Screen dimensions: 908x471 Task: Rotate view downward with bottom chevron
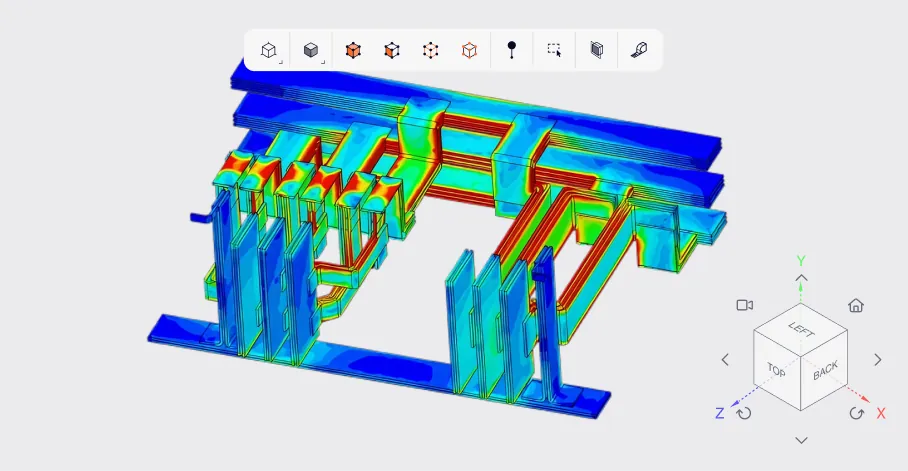pos(801,440)
